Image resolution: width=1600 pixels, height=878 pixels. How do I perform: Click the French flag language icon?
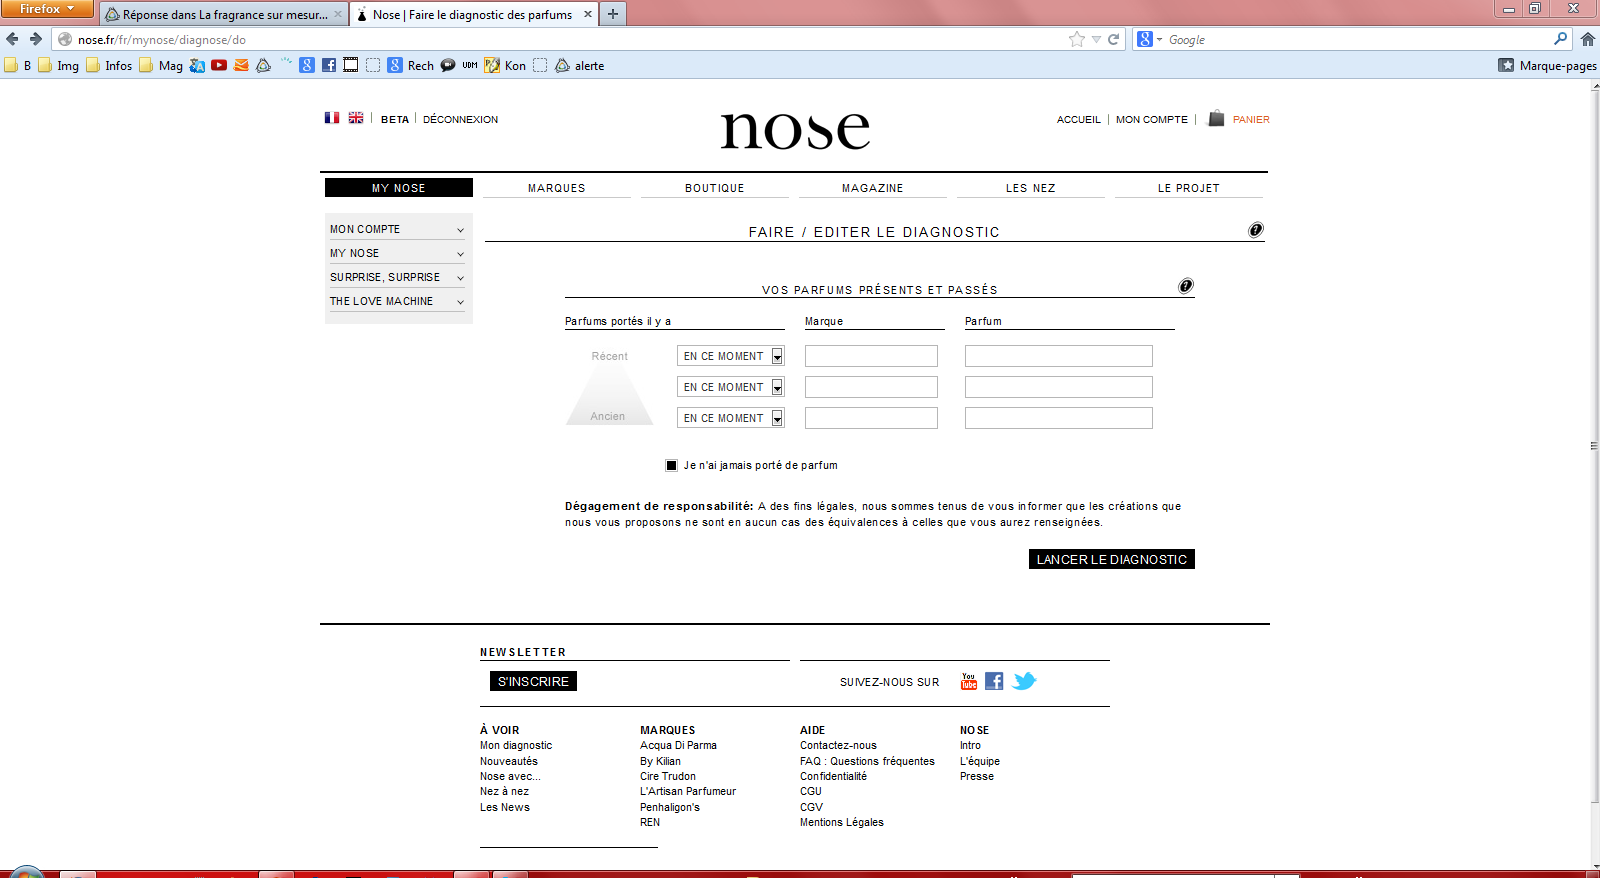[332, 118]
